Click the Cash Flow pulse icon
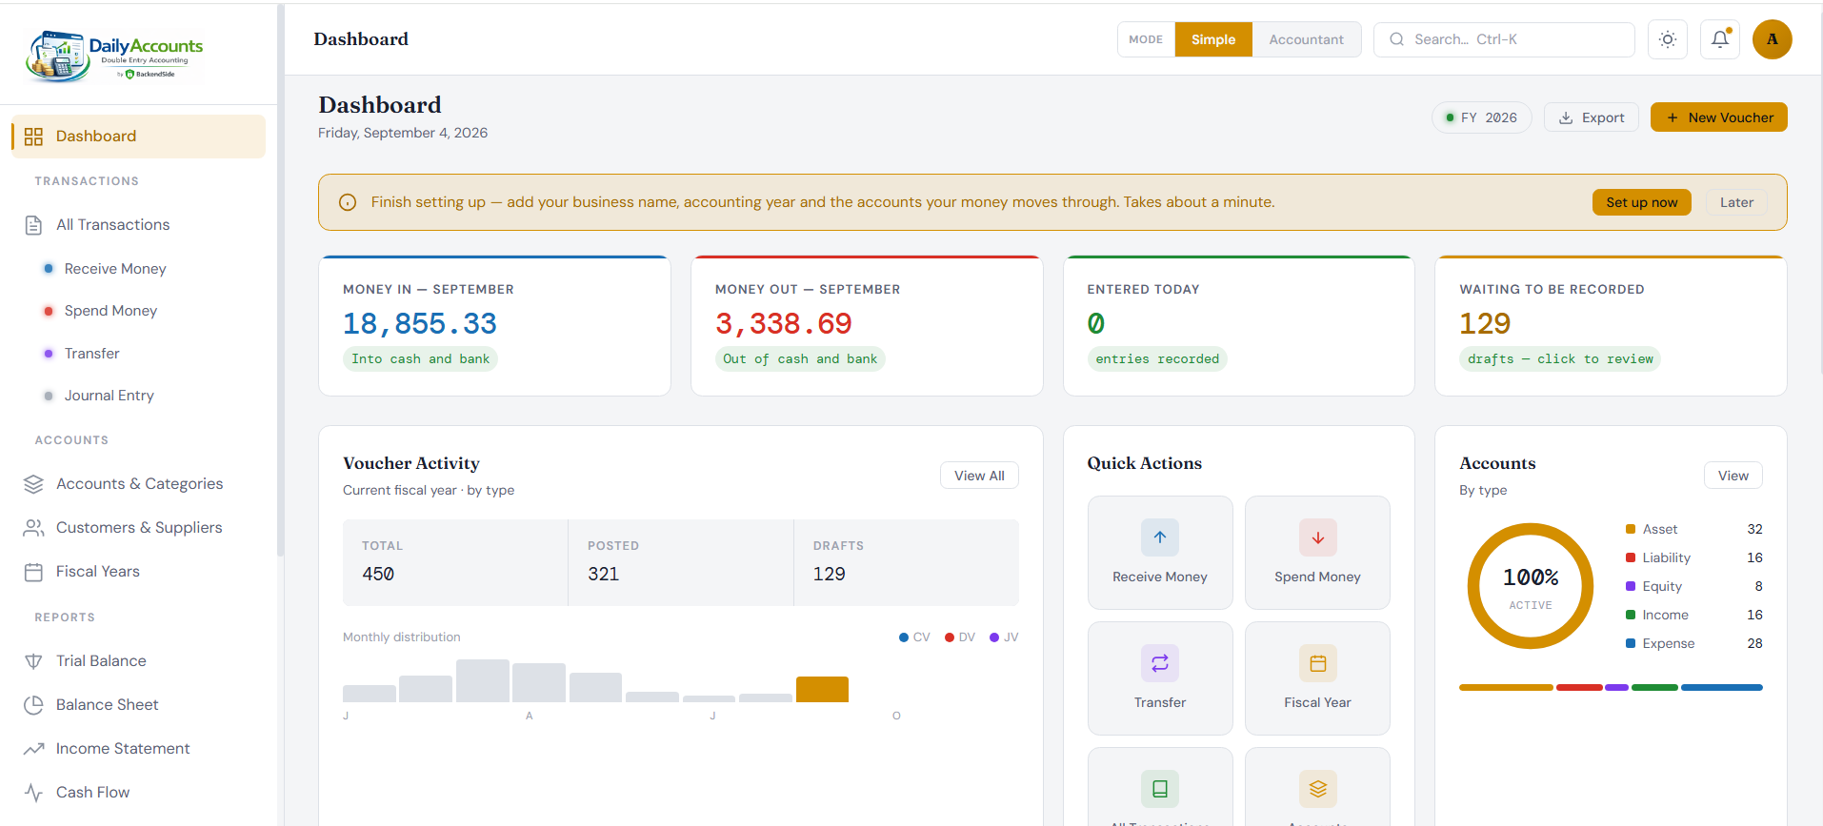 click(x=34, y=793)
